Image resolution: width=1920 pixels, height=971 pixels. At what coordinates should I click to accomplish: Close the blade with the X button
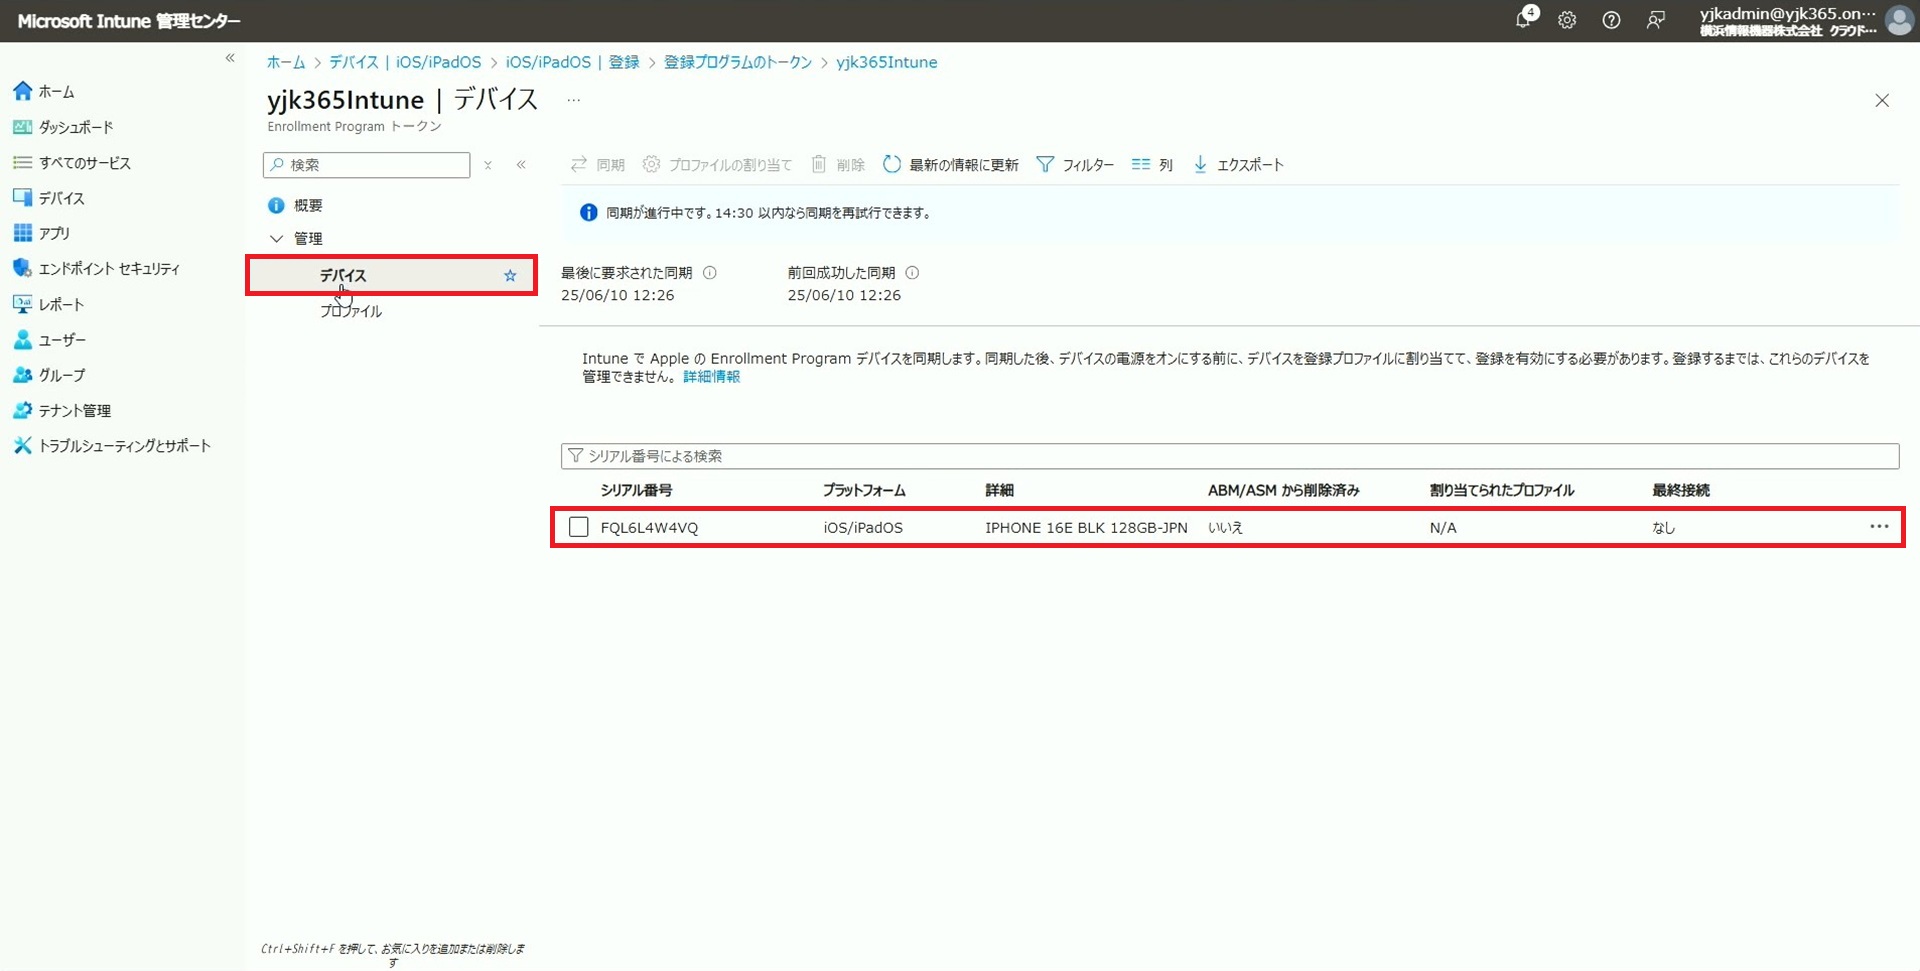click(1882, 100)
